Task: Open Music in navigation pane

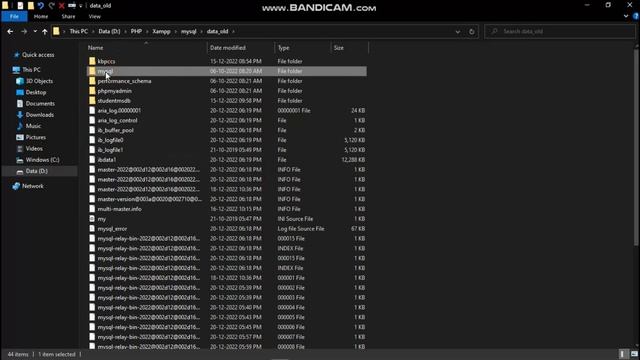Action: pyautogui.click(x=33, y=126)
